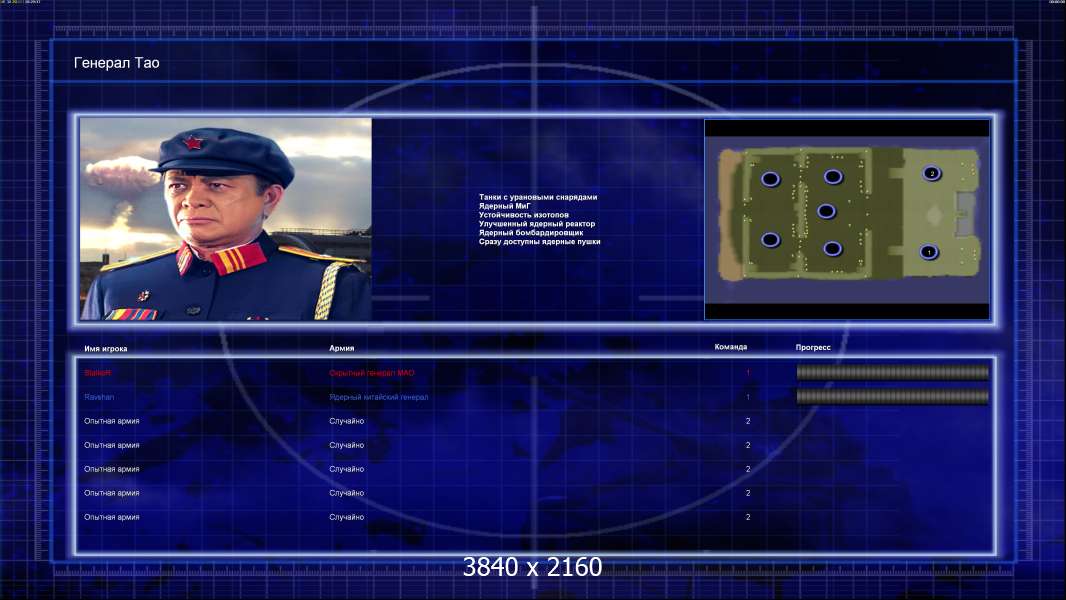This screenshot has height=600, width=1066.
Task: Click team number 1 in StalkeR's row
Action: point(748,373)
